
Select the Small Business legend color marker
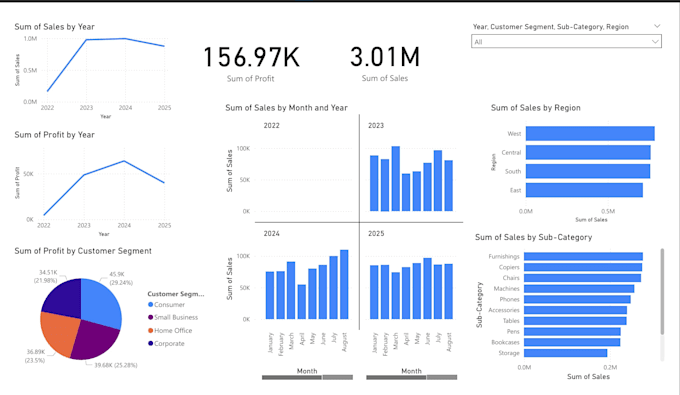[150, 317]
